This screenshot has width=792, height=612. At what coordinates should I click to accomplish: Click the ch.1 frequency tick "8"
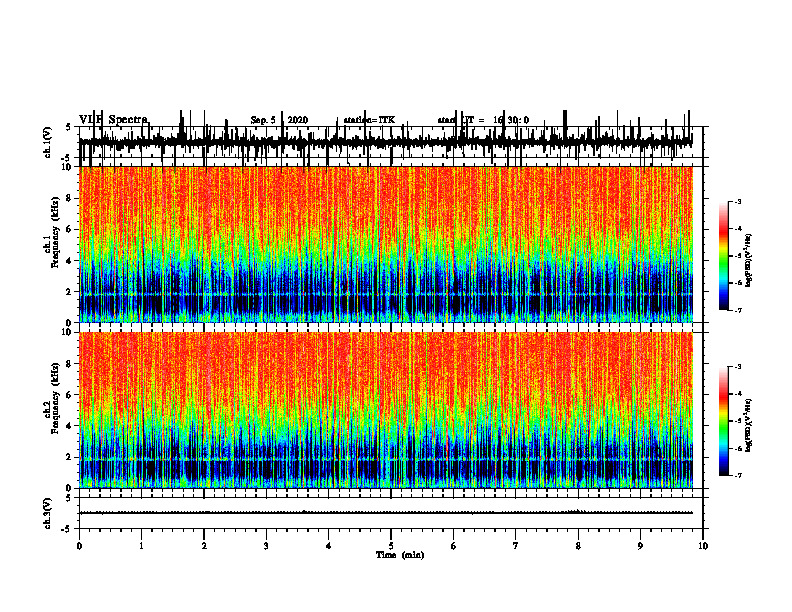[x=70, y=198]
